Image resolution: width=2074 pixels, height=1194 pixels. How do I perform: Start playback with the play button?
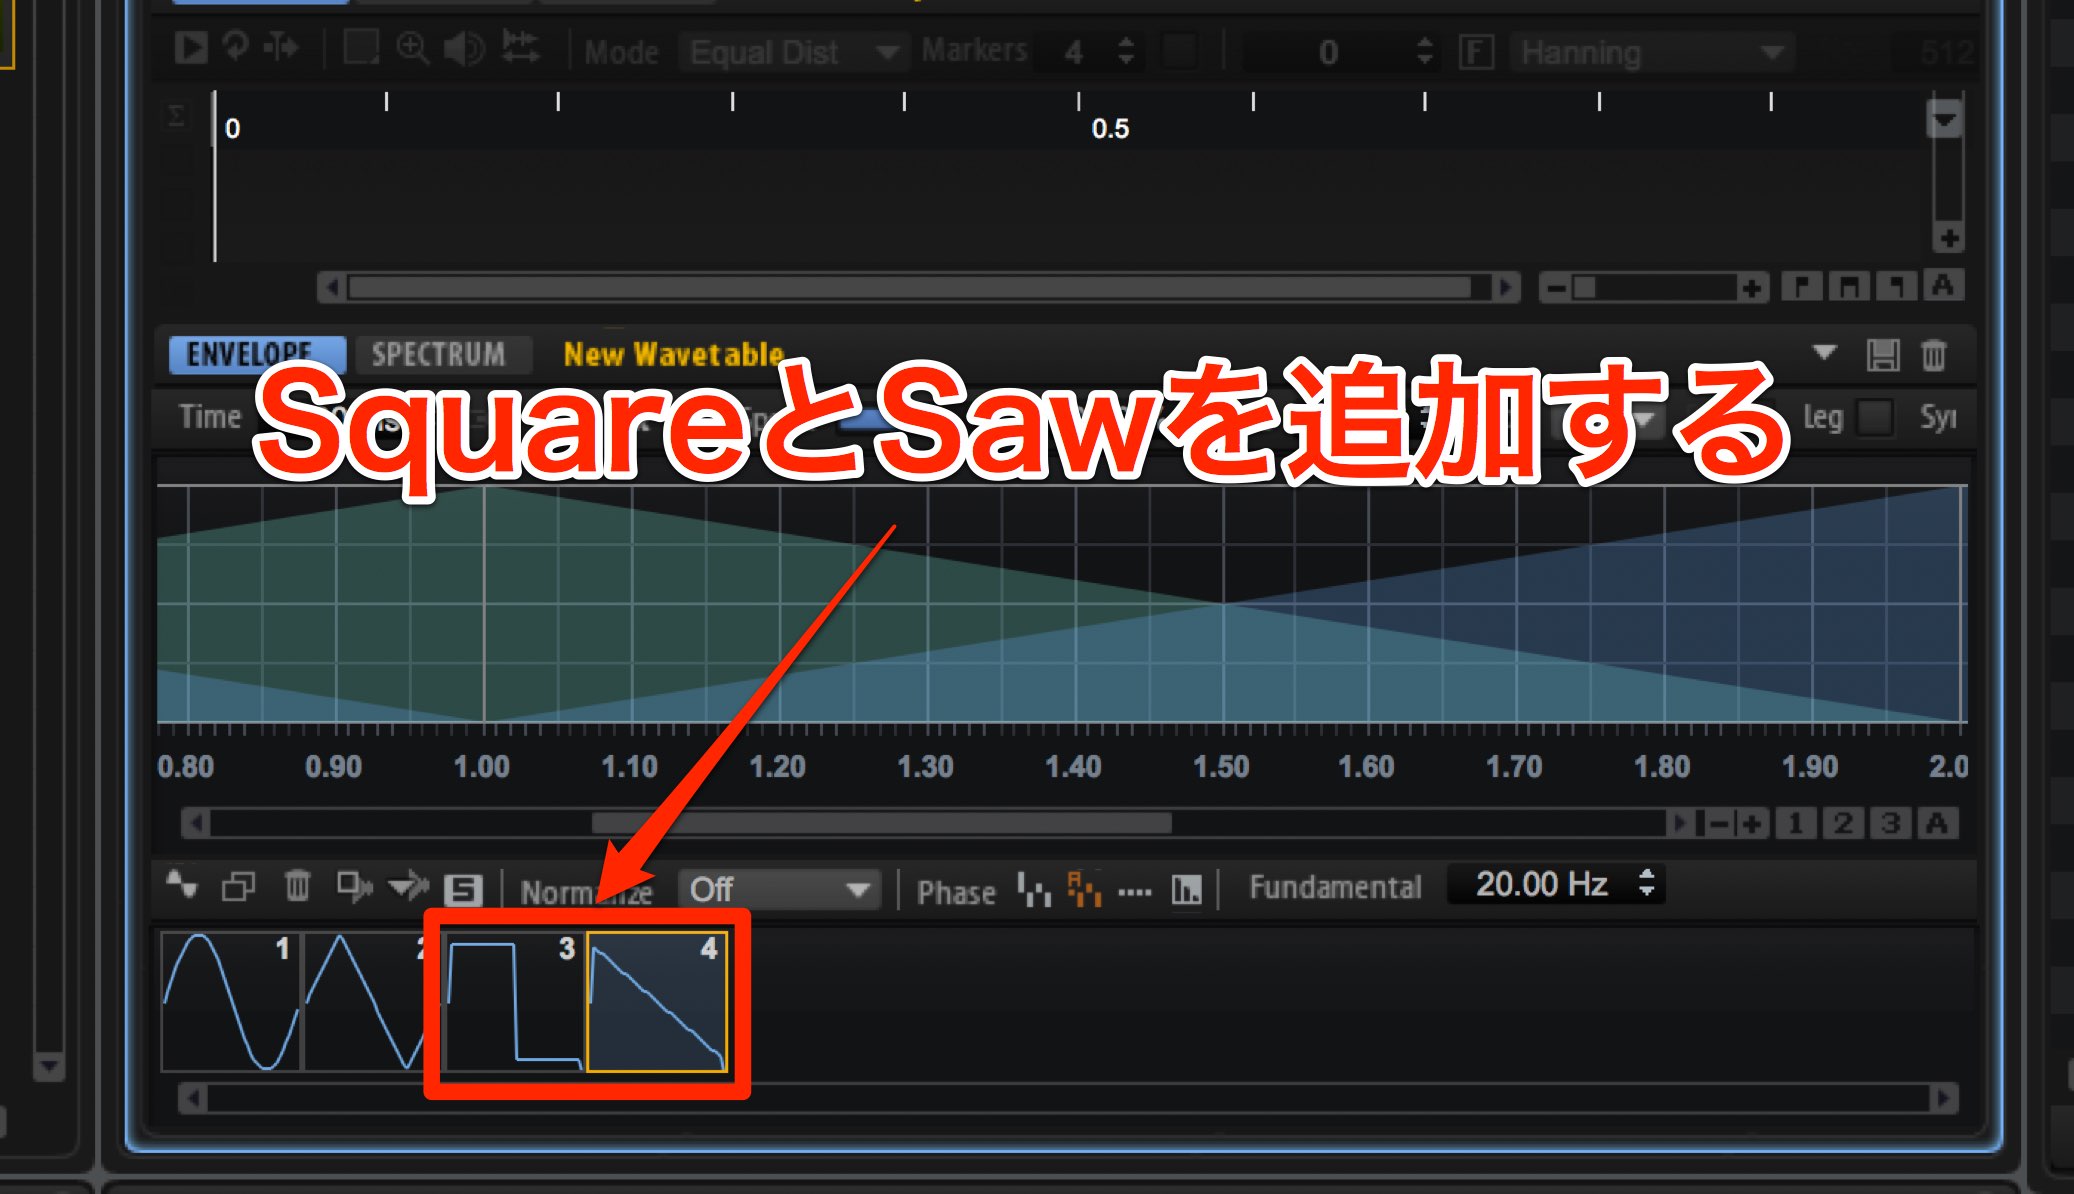point(190,47)
